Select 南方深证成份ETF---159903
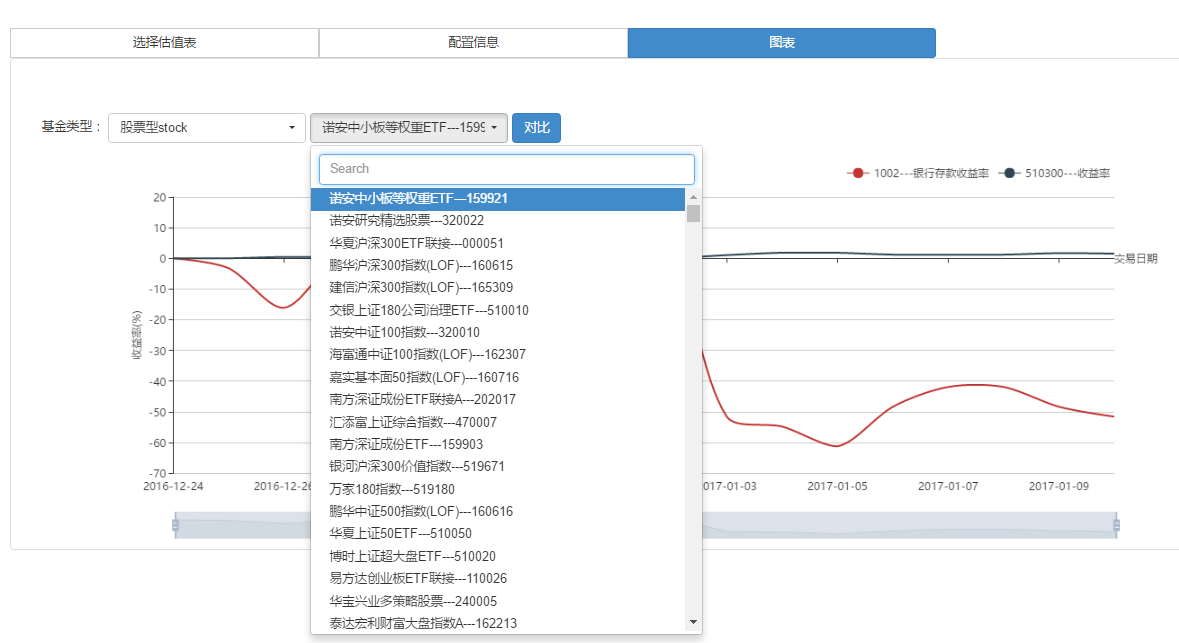 pyautogui.click(x=498, y=444)
